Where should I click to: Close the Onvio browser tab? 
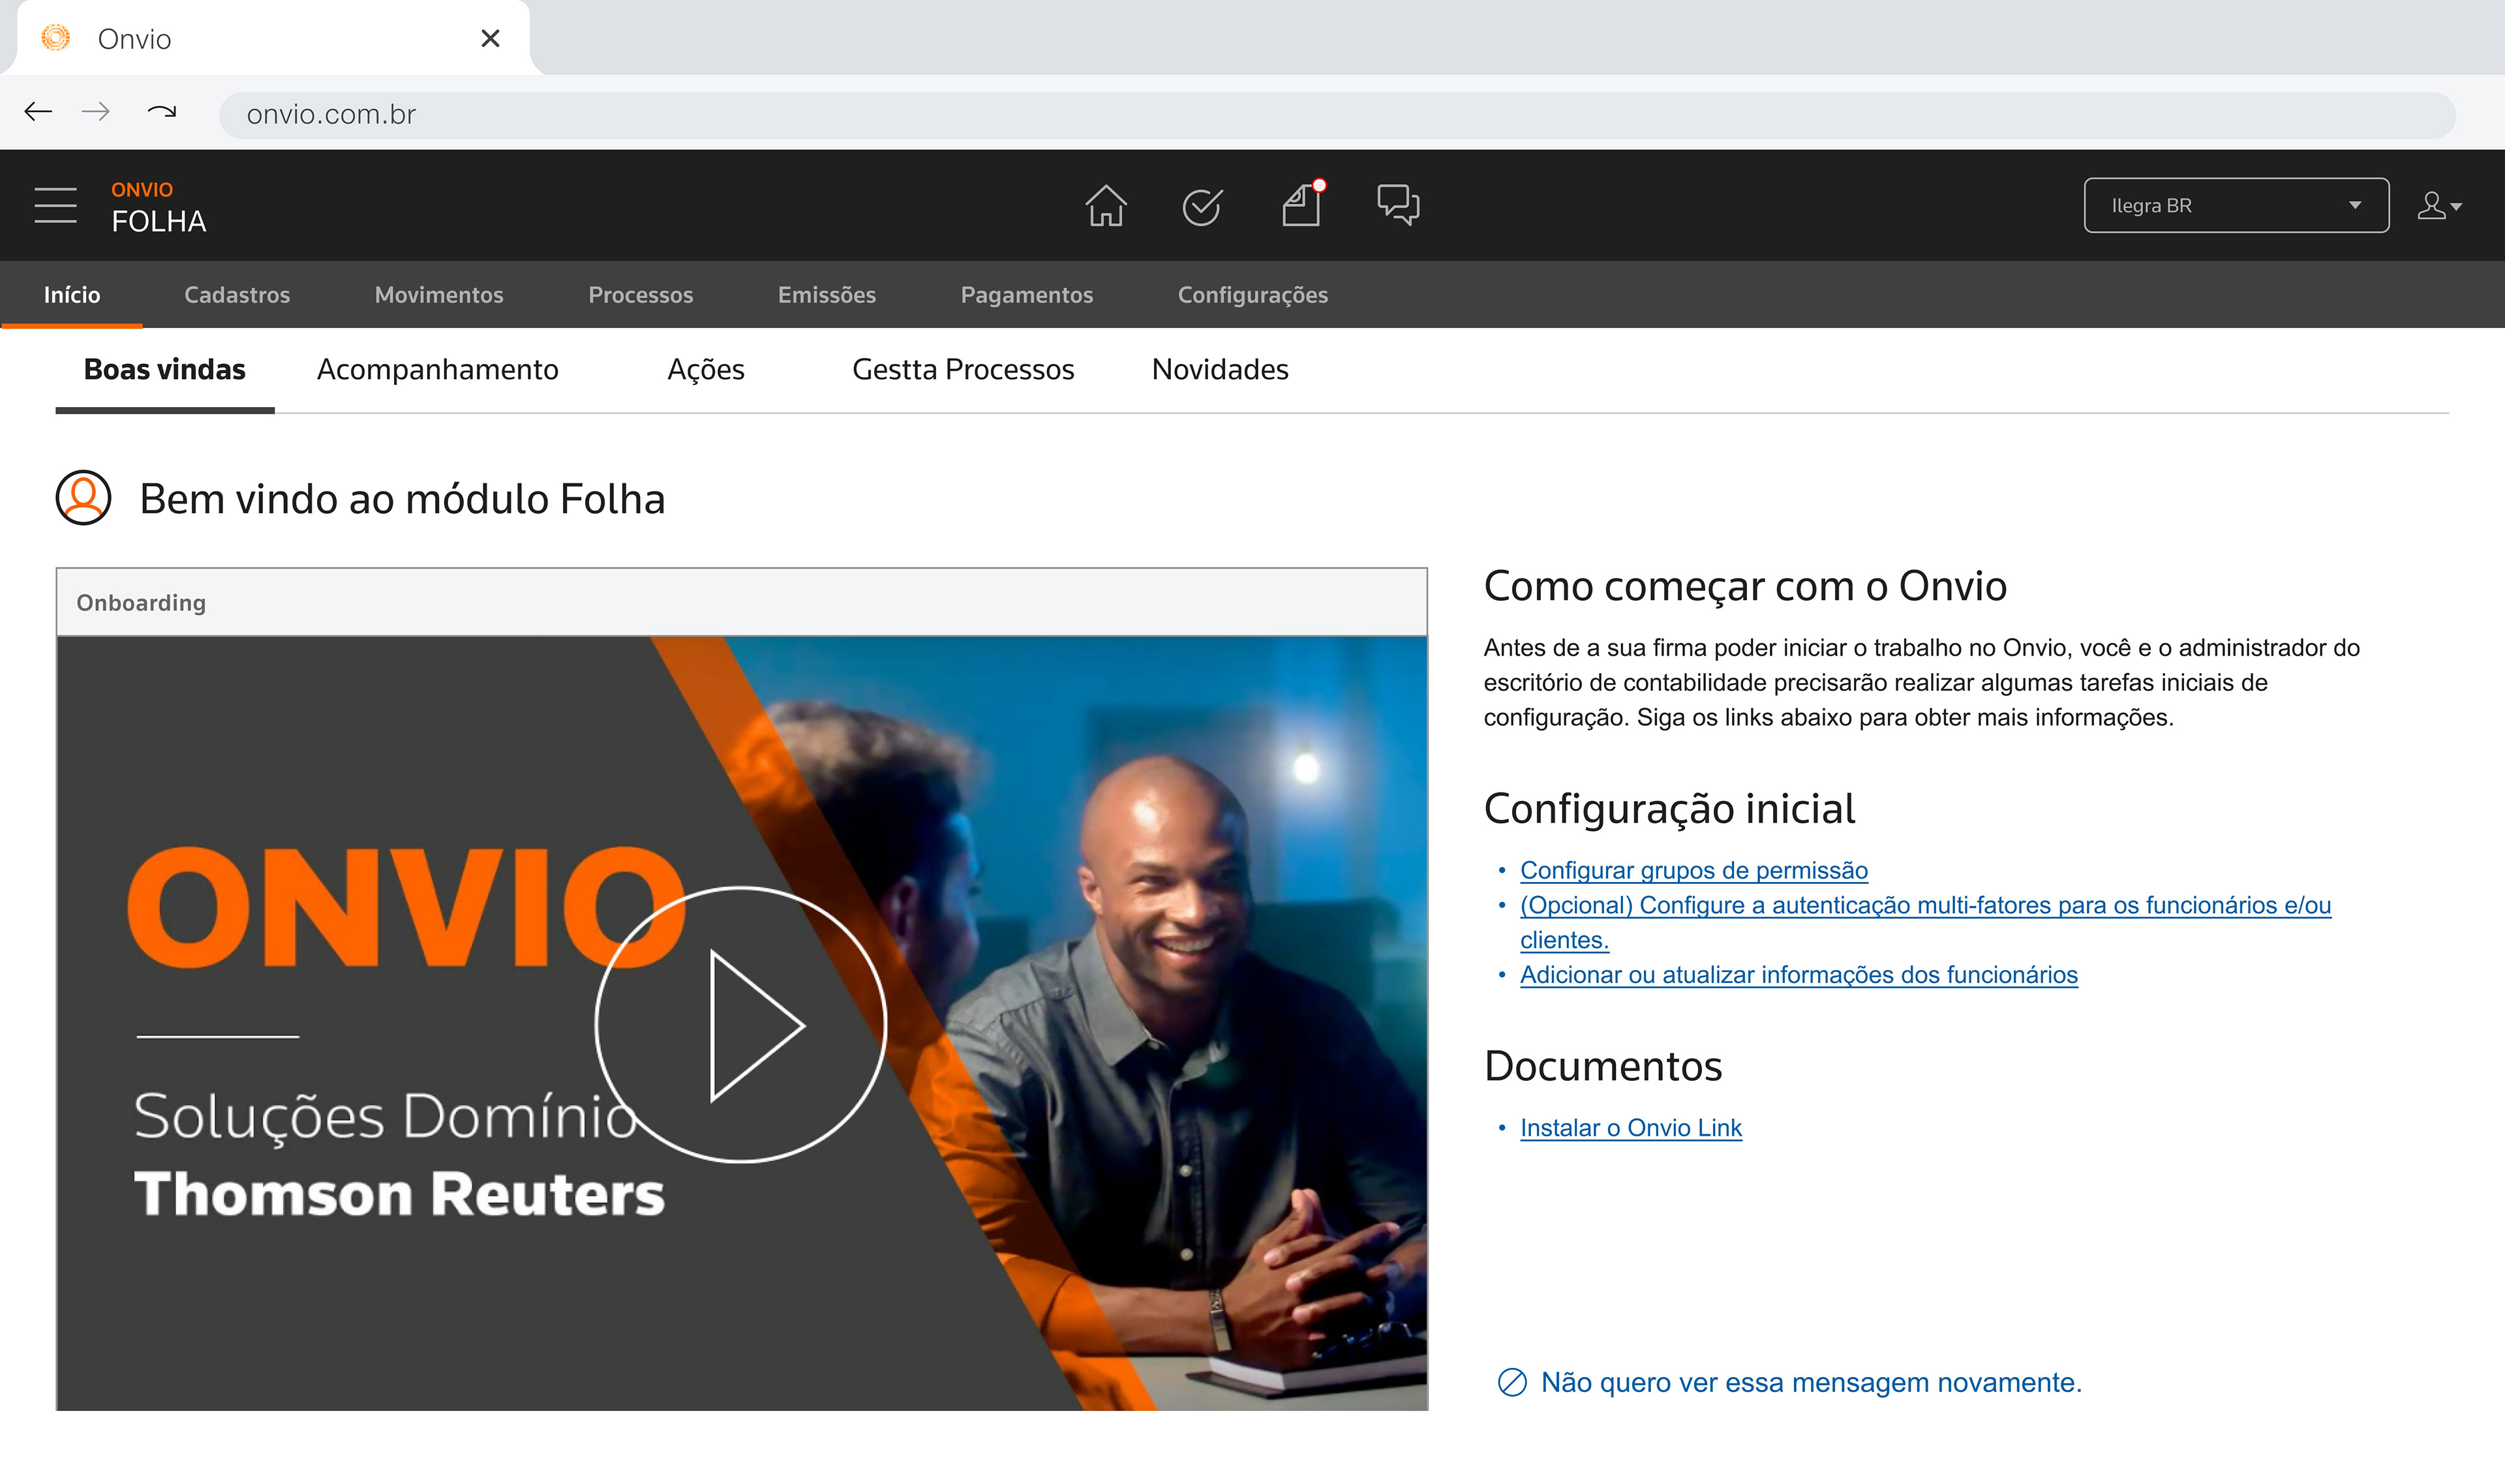490,38
